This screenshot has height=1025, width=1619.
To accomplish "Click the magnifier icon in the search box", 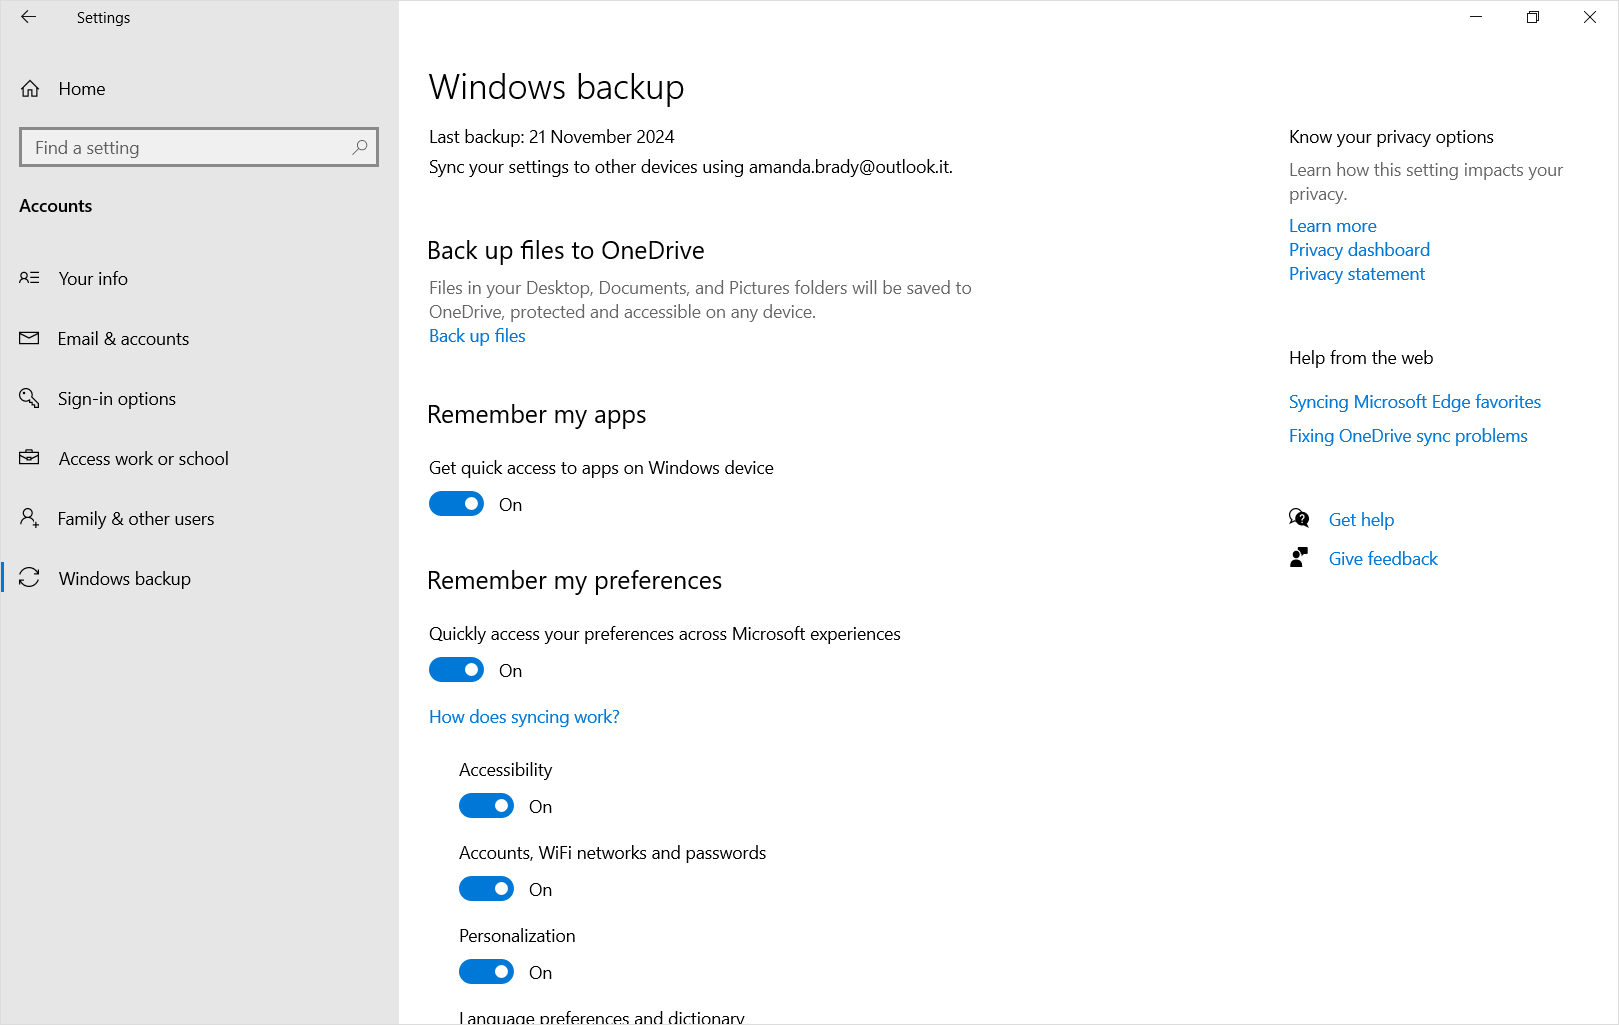I will [x=359, y=147].
